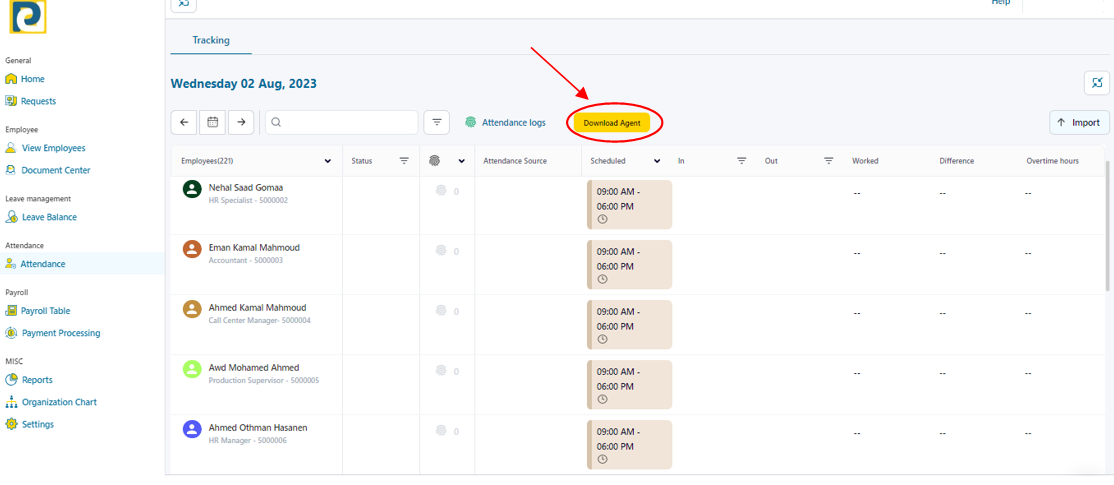The image size is (1114, 485).
Task: Click the vertical scrollbar of the table
Action: 1108,226
